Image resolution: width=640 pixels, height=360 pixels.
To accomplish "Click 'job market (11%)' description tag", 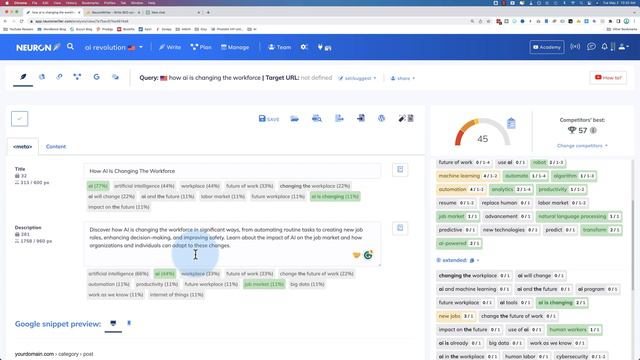I will (x=264, y=284).
